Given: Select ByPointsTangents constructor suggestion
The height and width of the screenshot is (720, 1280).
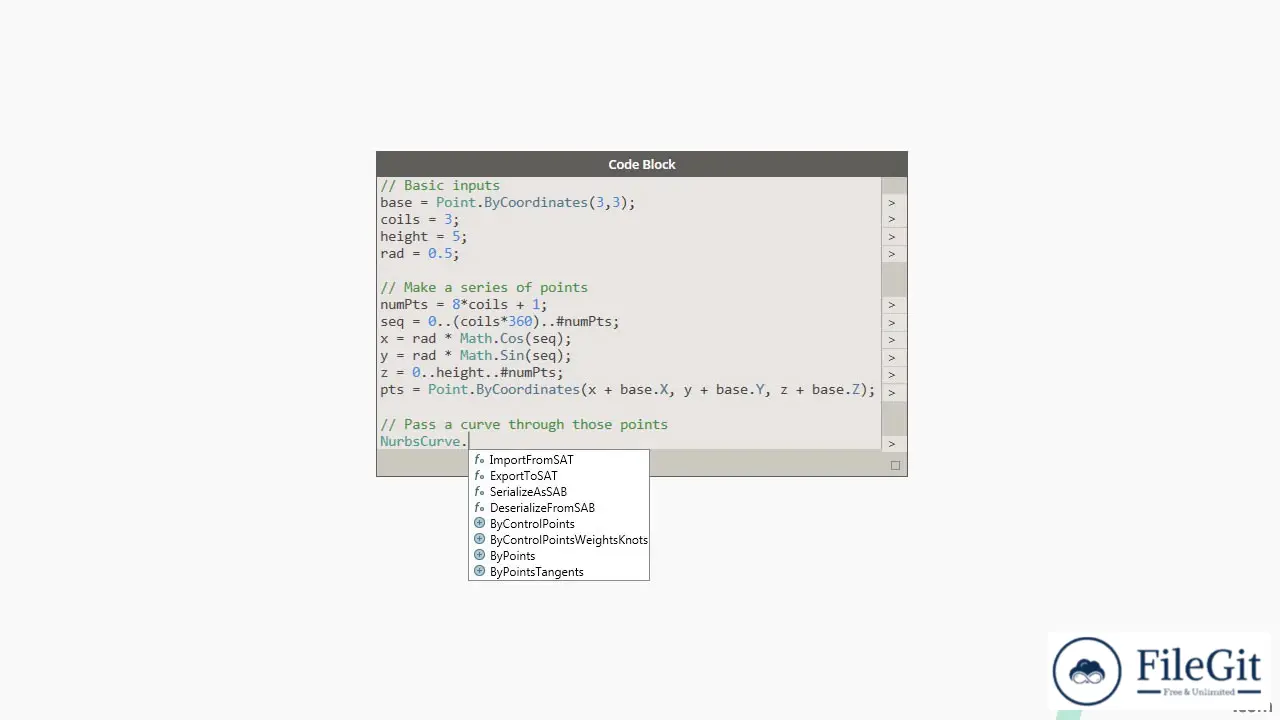Looking at the screenshot, I should point(536,572).
